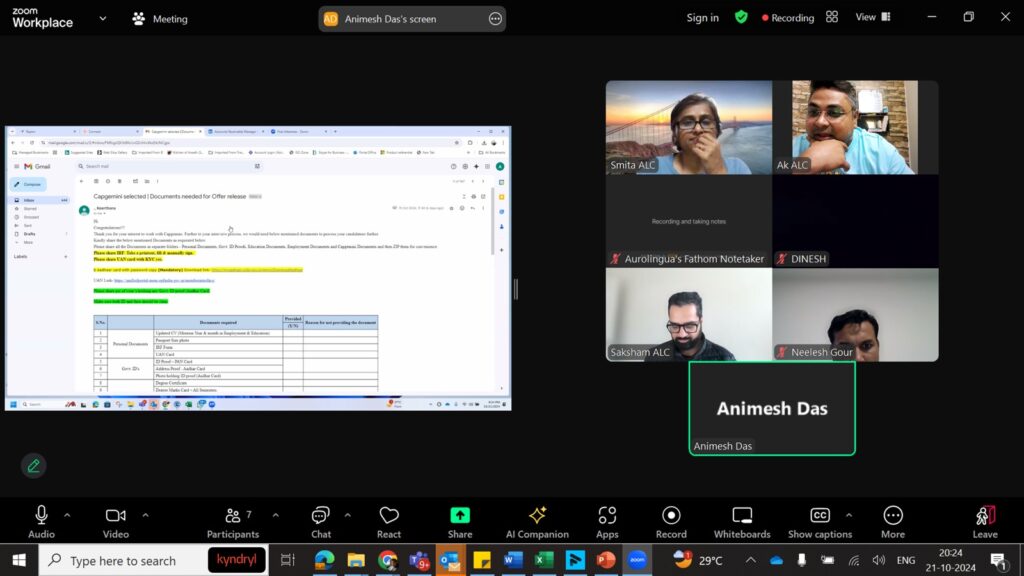Viewport: 1024px width, 576px height.
Task: Start sharing with Share button
Action: click(x=460, y=521)
